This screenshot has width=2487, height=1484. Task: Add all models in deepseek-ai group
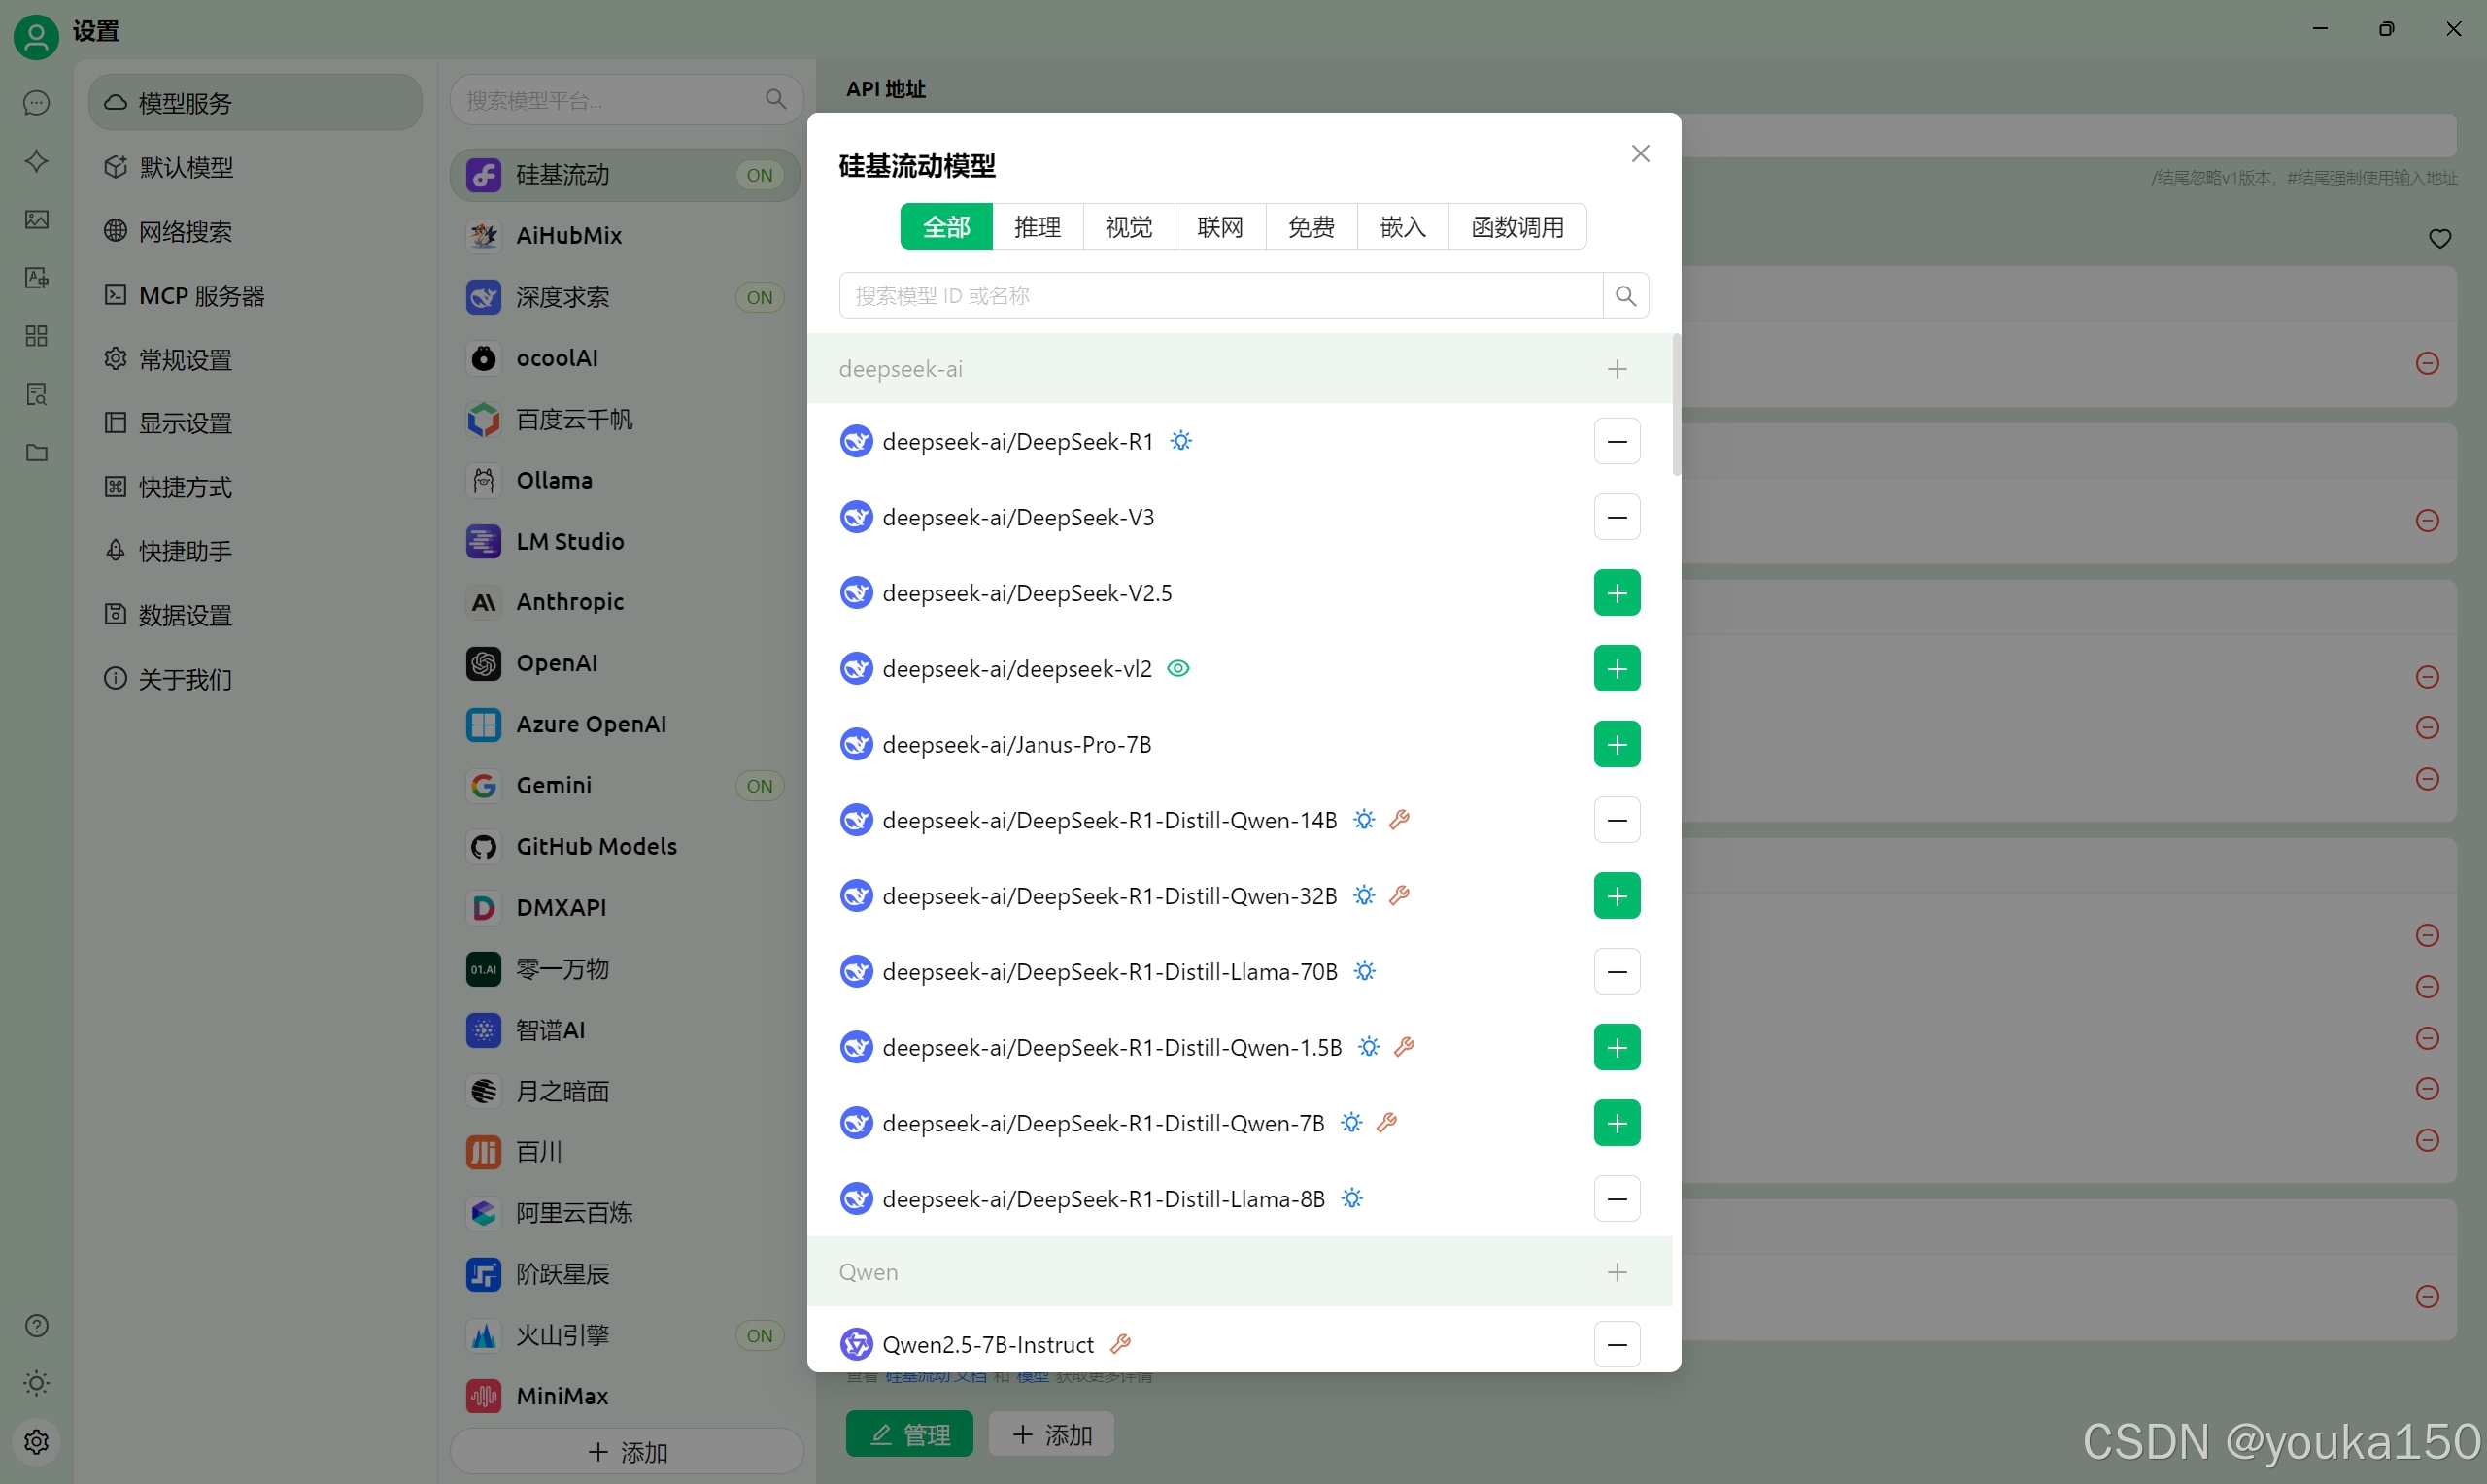click(1616, 369)
